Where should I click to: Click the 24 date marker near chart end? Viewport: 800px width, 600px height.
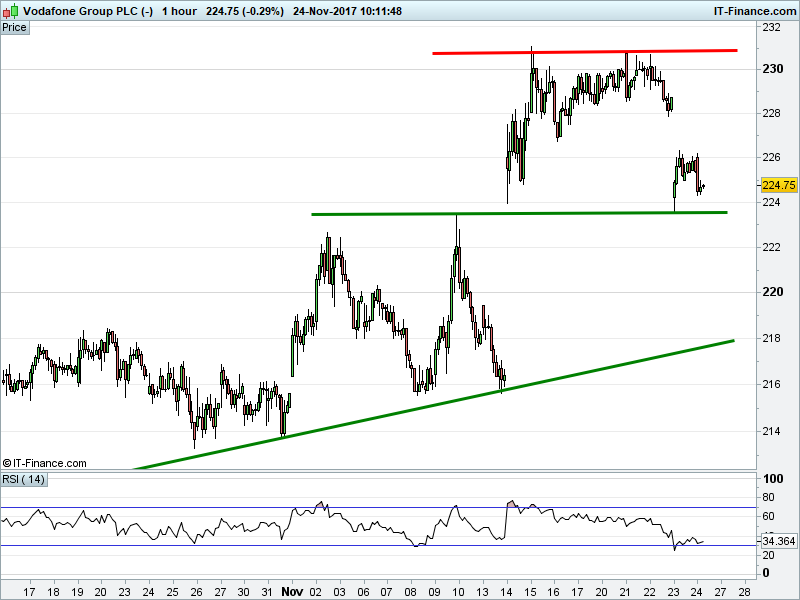click(x=697, y=592)
